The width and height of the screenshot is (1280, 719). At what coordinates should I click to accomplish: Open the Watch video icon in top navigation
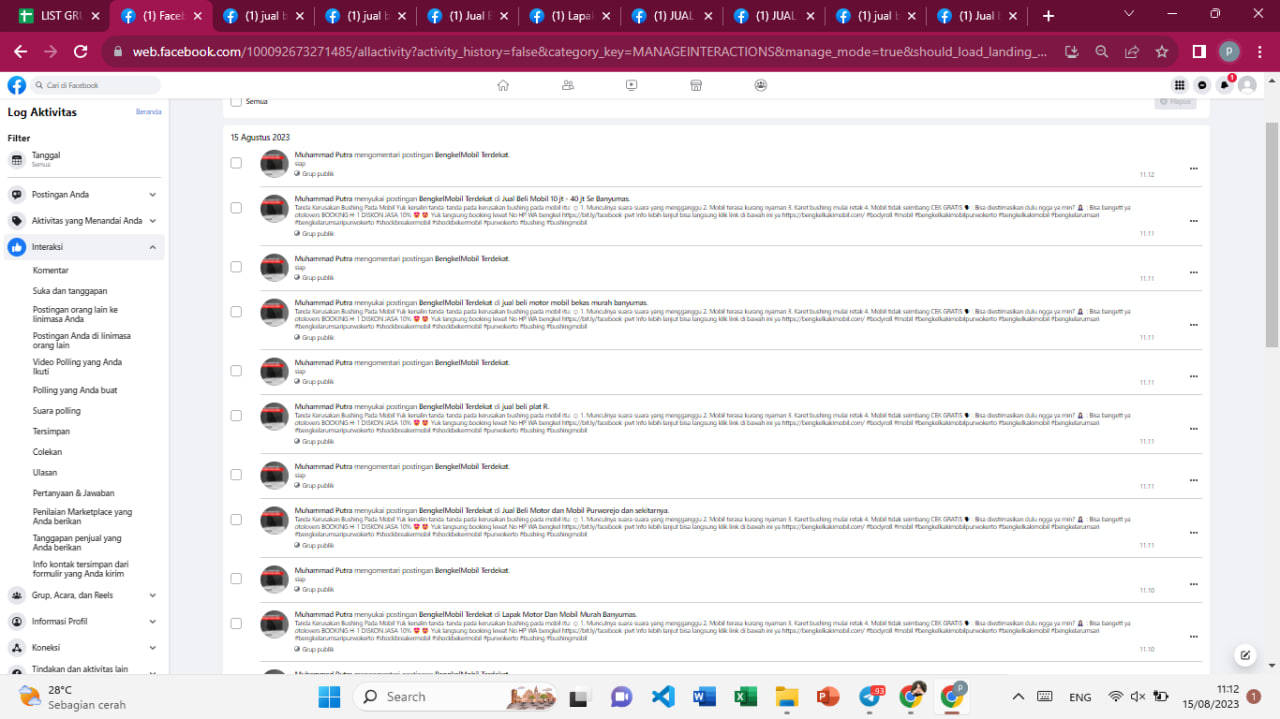[632, 85]
